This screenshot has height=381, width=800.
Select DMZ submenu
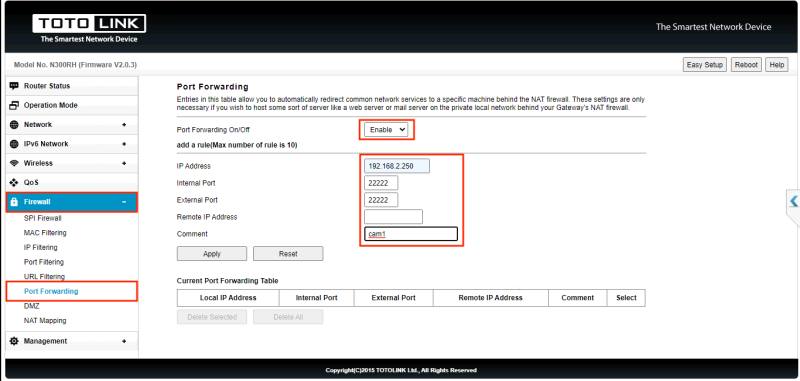[x=32, y=306]
